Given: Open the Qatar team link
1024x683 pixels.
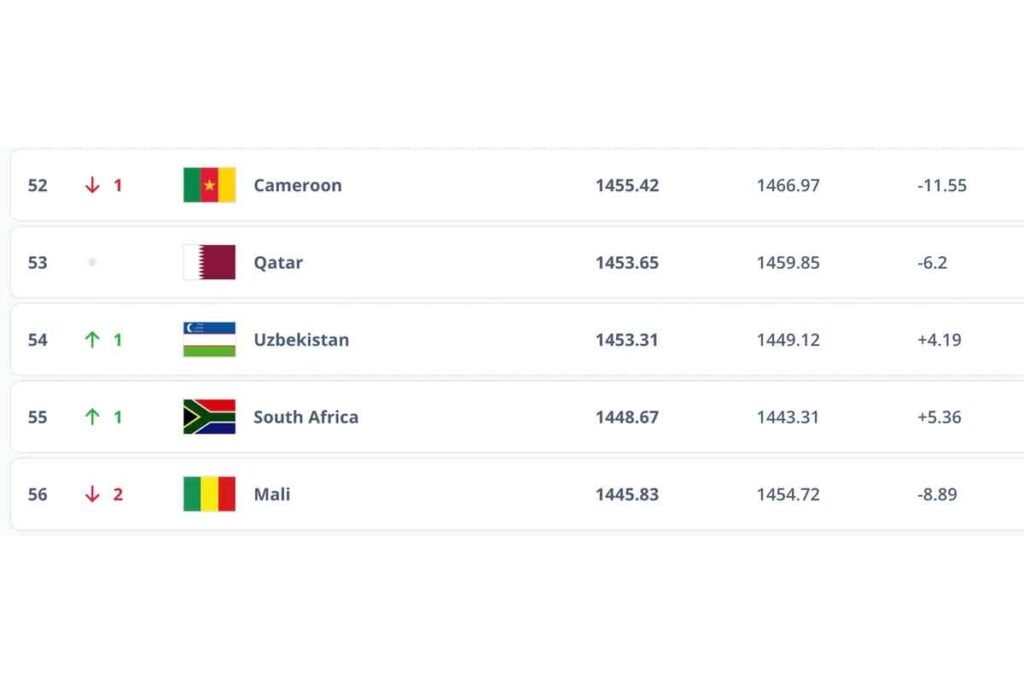Looking at the screenshot, I should 278,262.
